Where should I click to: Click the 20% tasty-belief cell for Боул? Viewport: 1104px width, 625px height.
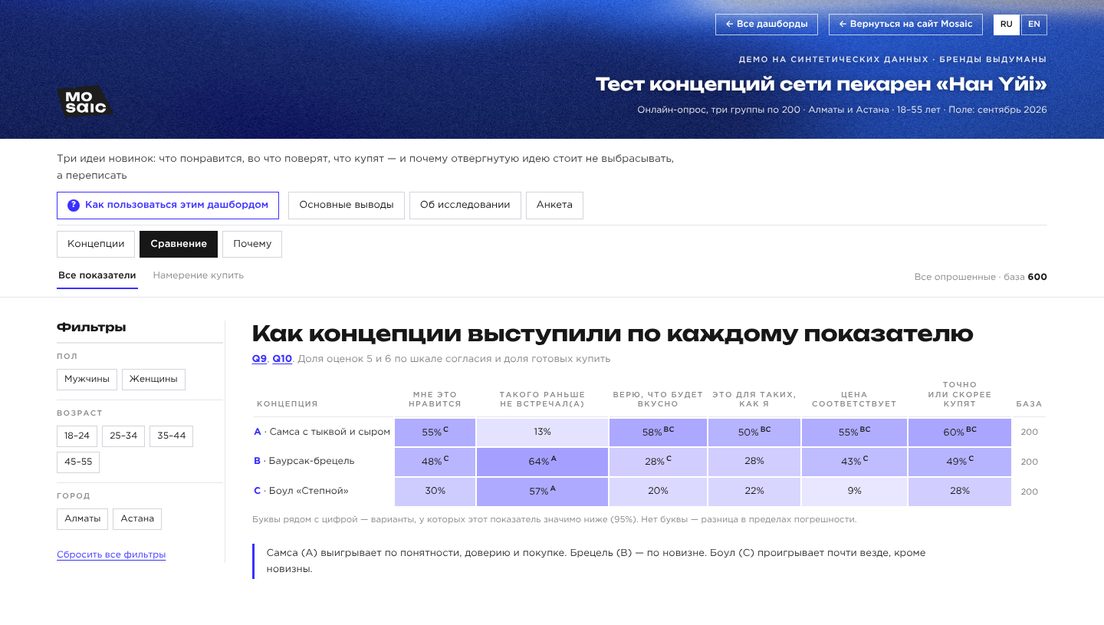[x=658, y=491]
